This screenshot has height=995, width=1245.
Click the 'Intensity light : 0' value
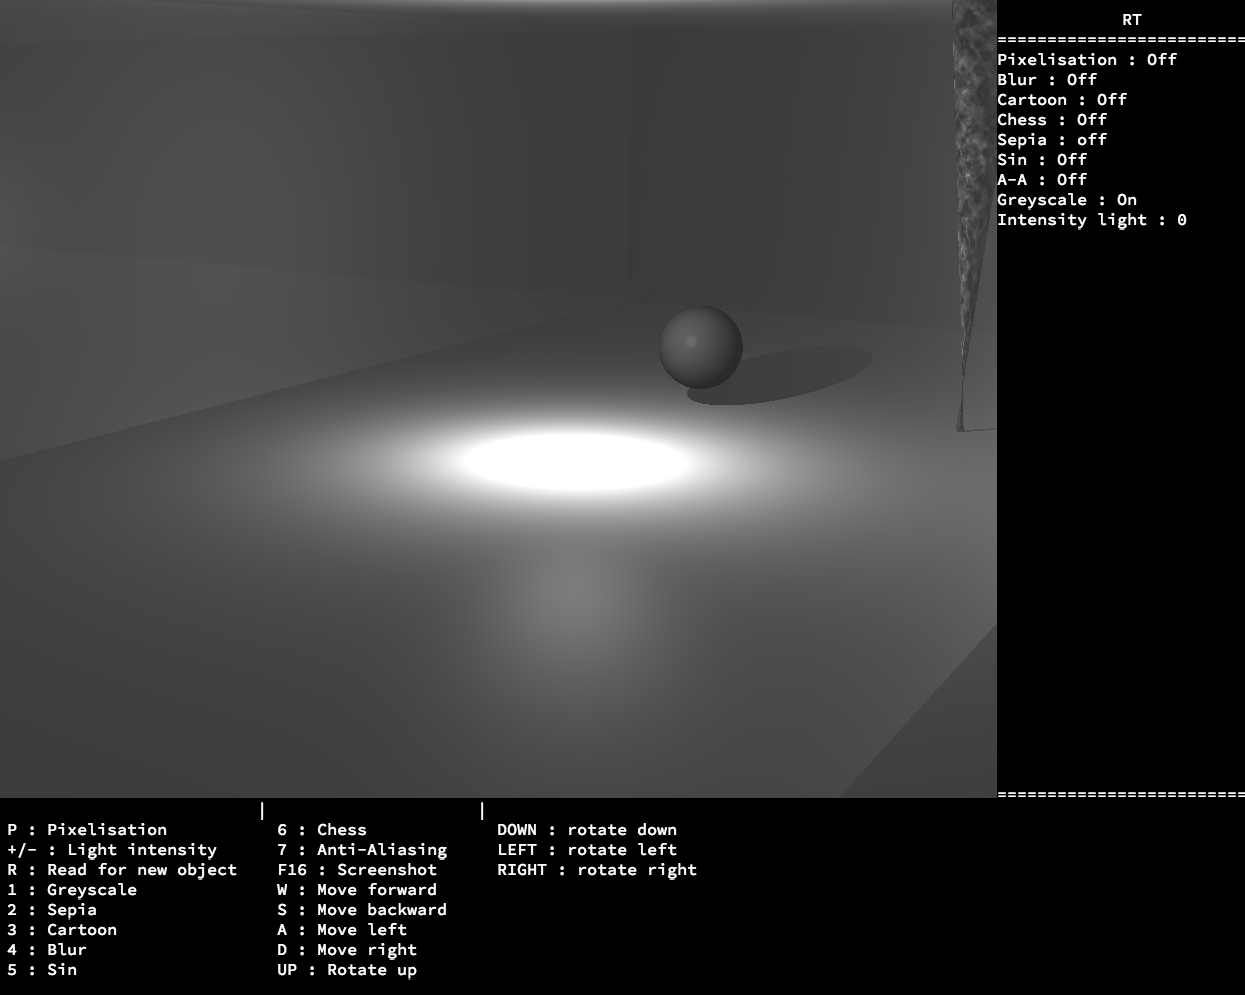pyautogui.click(x=1092, y=220)
